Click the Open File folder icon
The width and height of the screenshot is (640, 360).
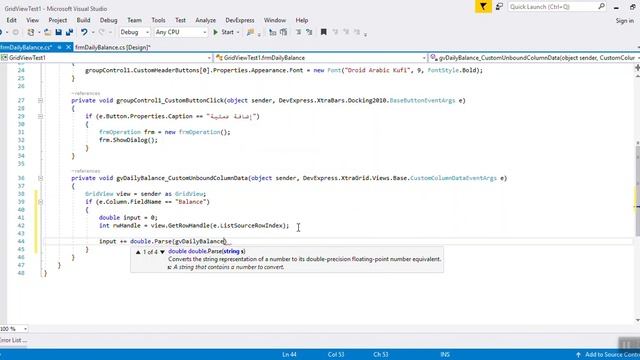pos(47,32)
